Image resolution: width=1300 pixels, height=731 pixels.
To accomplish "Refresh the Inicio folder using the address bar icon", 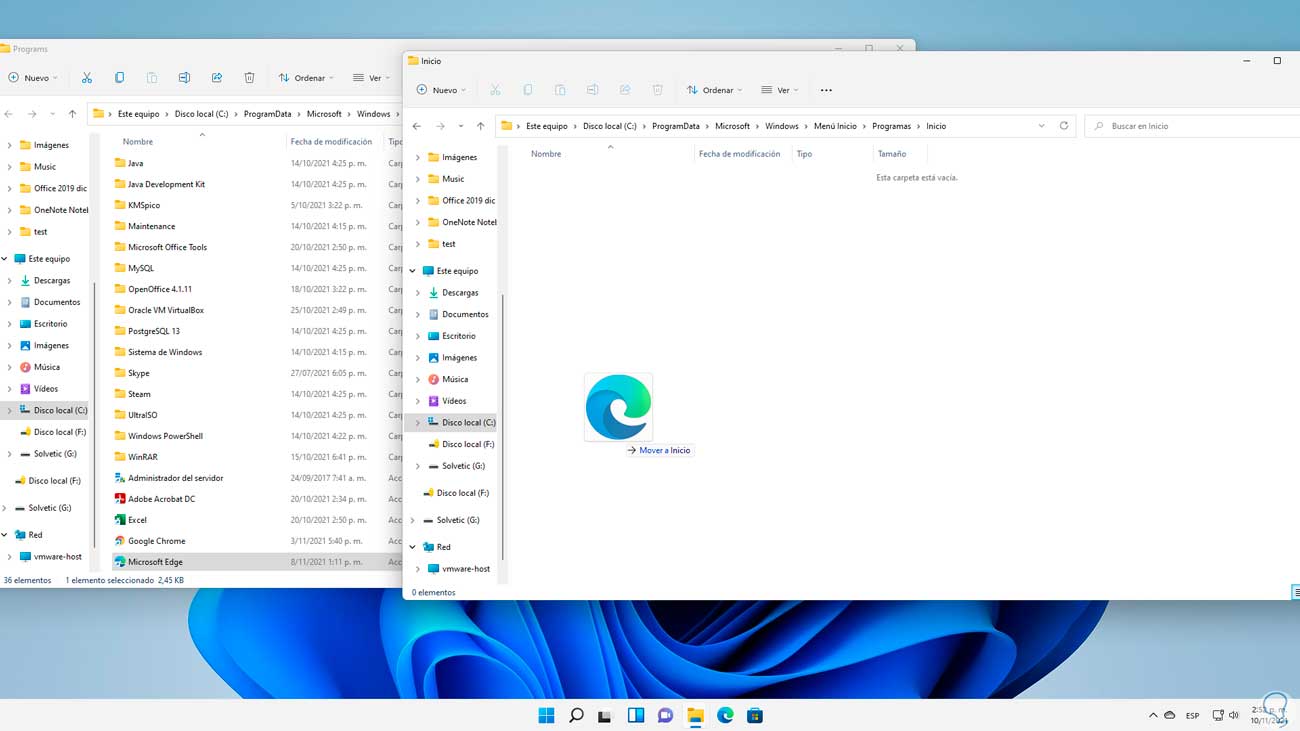I will [x=1064, y=126].
